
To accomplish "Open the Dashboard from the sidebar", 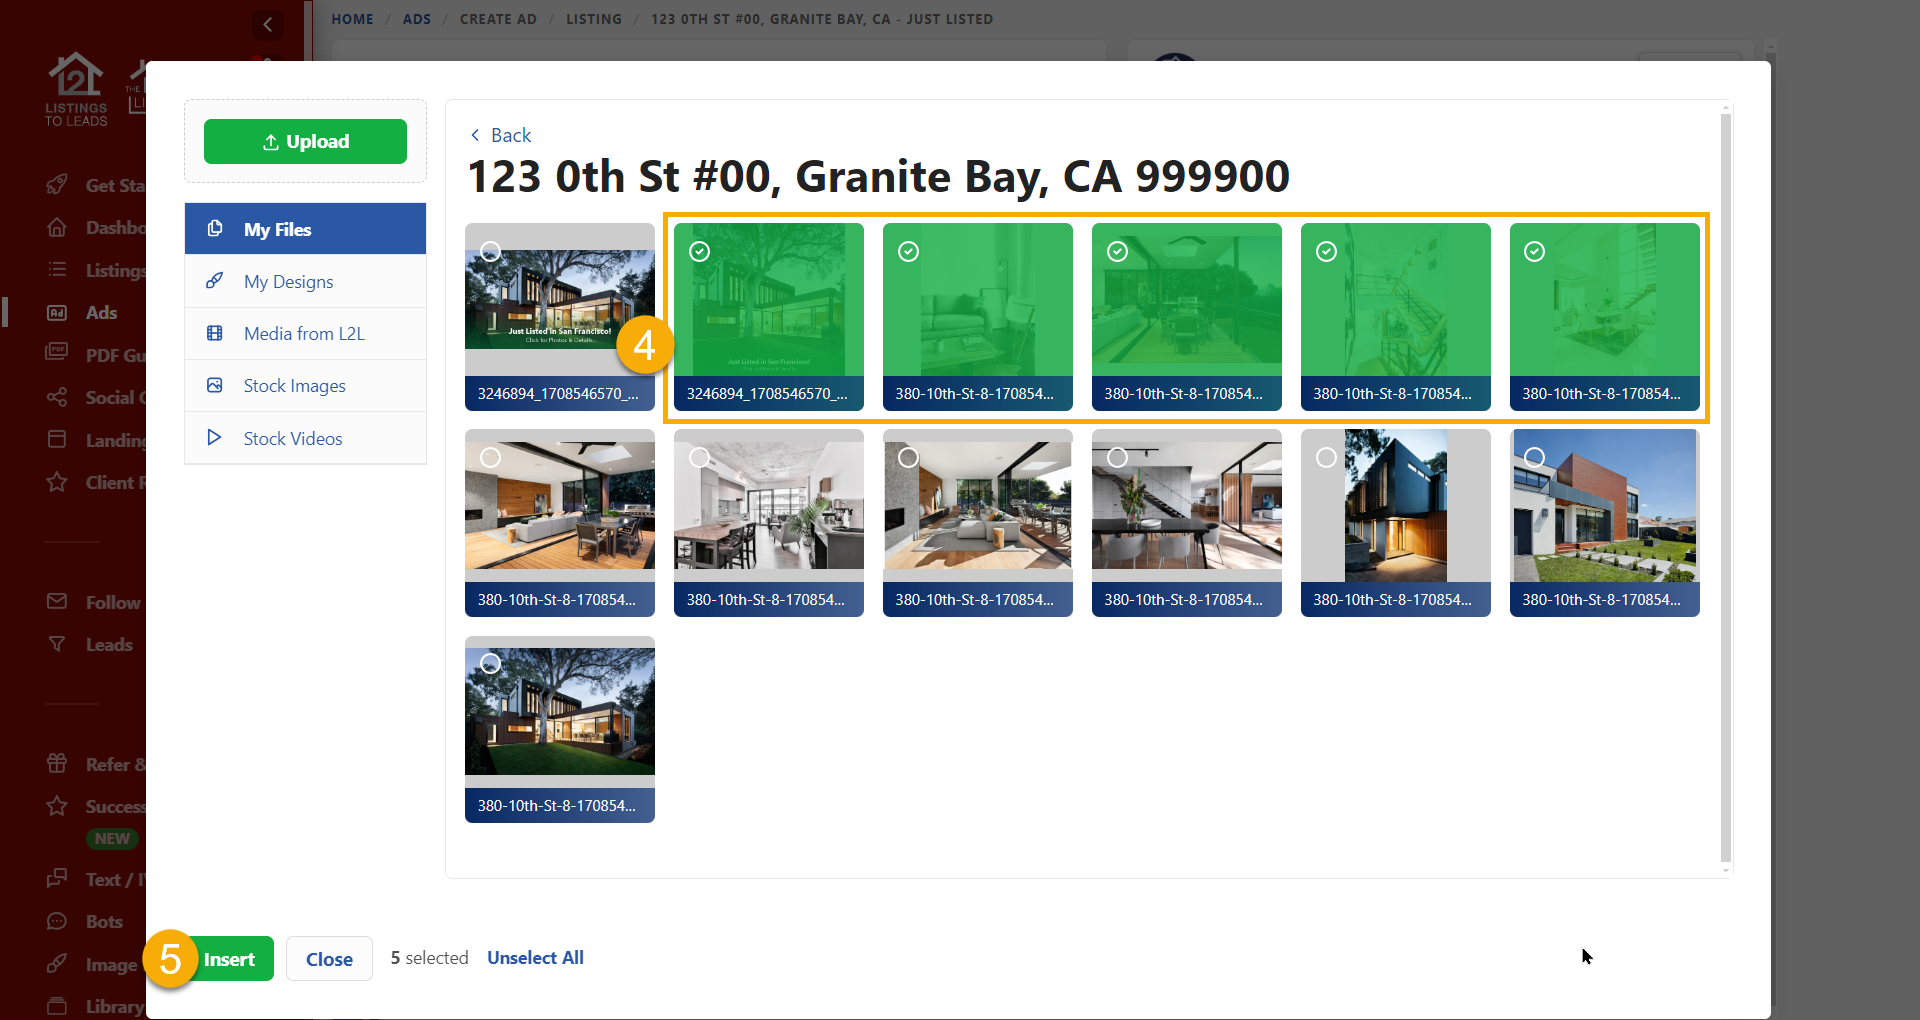I will coord(58,227).
